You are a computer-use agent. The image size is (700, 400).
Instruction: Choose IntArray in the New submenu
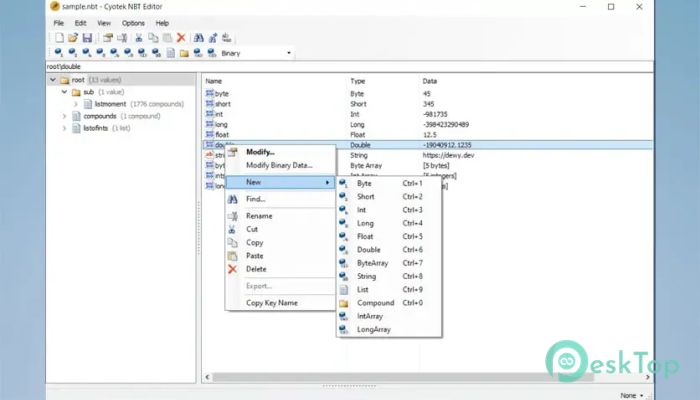389,316
